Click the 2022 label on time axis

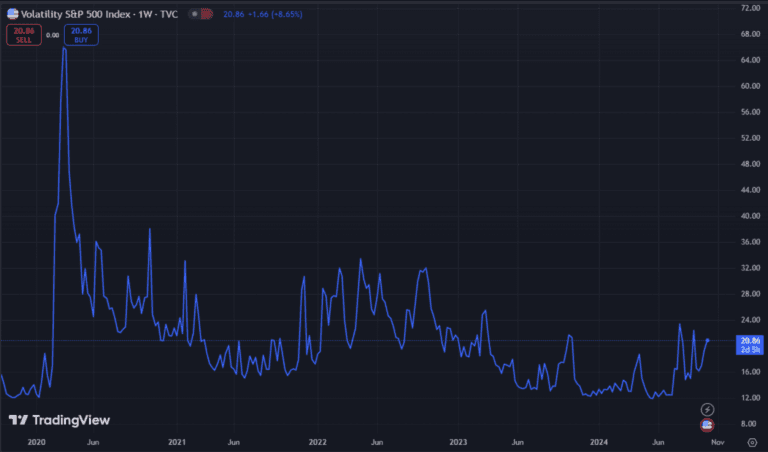[x=318, y=441]
